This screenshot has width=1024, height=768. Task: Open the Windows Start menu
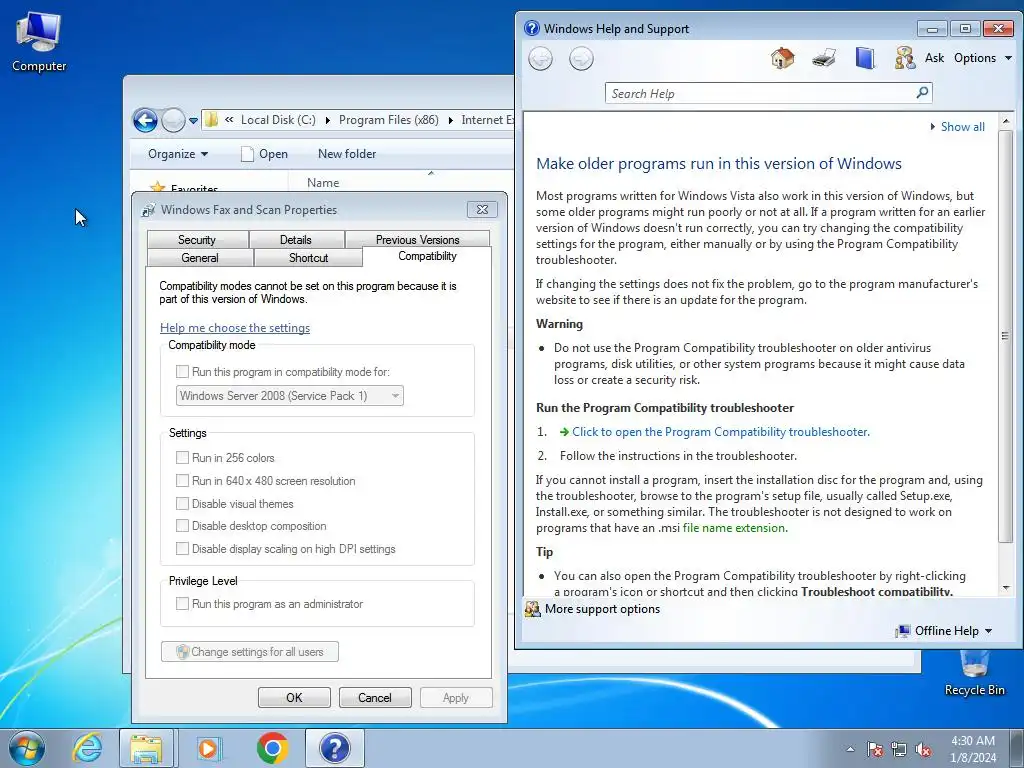27,748
